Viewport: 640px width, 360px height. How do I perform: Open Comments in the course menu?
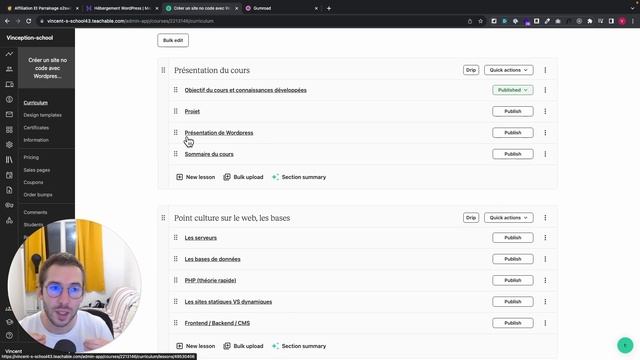[x=35, y=212]
